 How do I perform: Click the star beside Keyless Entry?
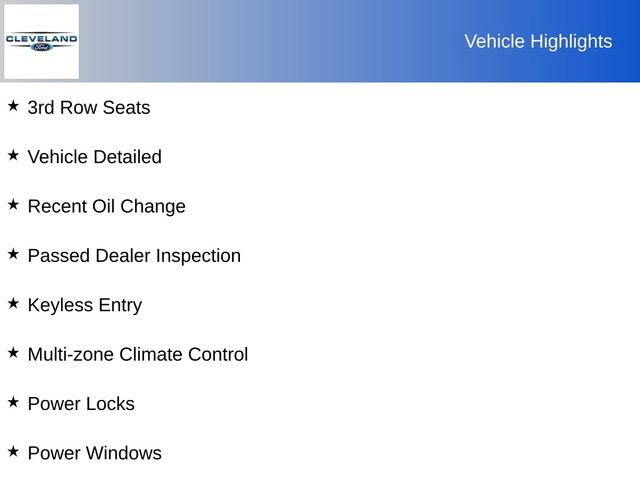click(13, 303)
